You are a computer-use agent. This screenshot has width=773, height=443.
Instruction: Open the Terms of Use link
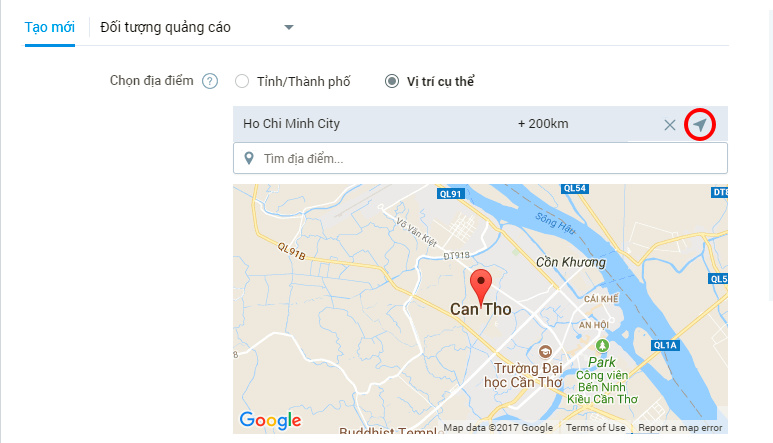coord(595,428)
